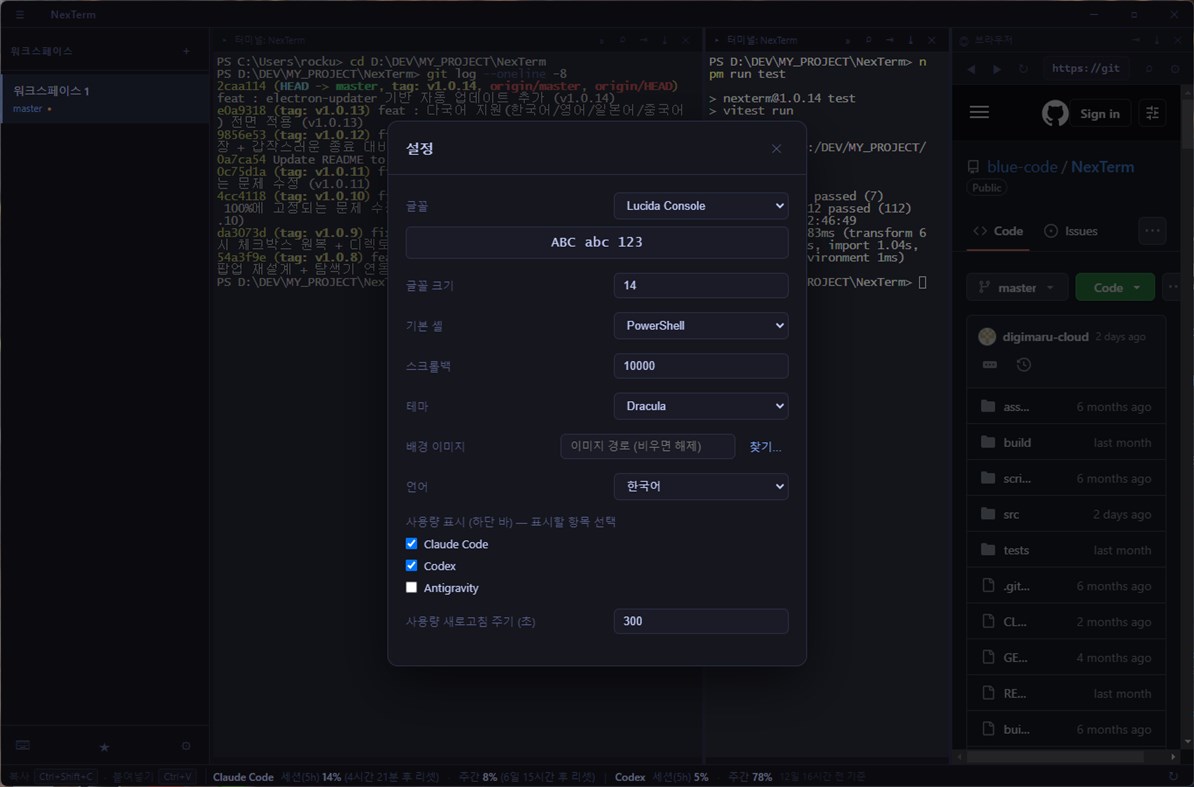Open the GitHub page hamburger menu
This screenshot has height=787, width=1194.
tap(979, 113)
